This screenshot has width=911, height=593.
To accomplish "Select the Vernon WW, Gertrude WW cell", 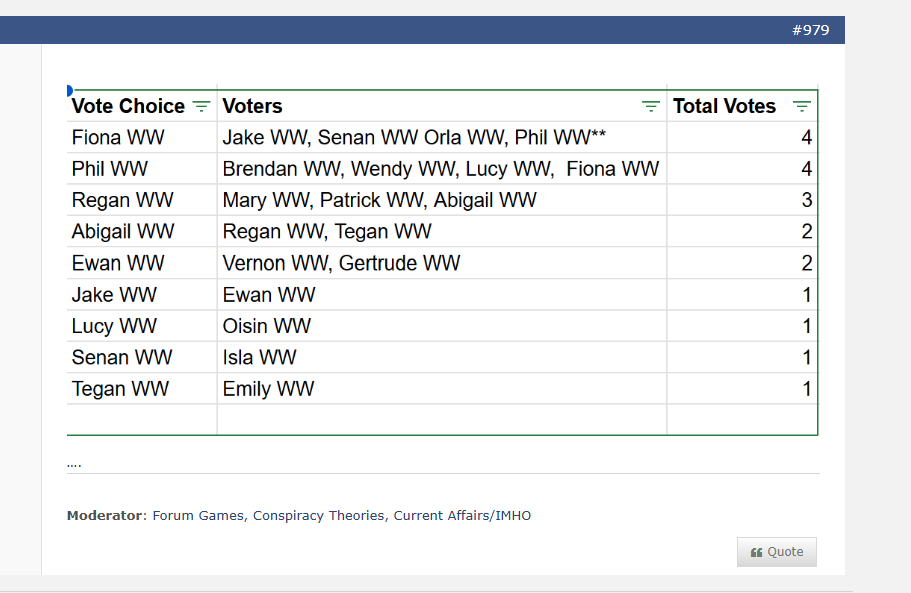I will click(x=341, y=263).
